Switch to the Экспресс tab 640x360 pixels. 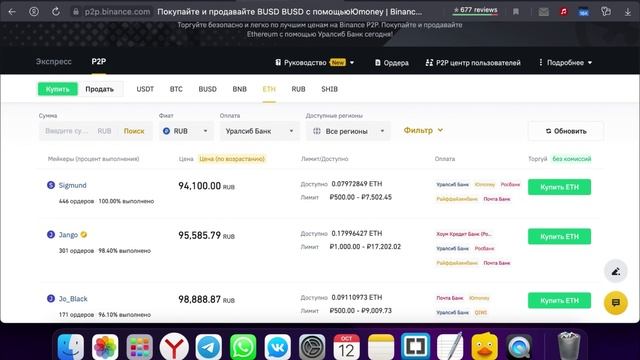pyautogui.click(x=53, y=62)
